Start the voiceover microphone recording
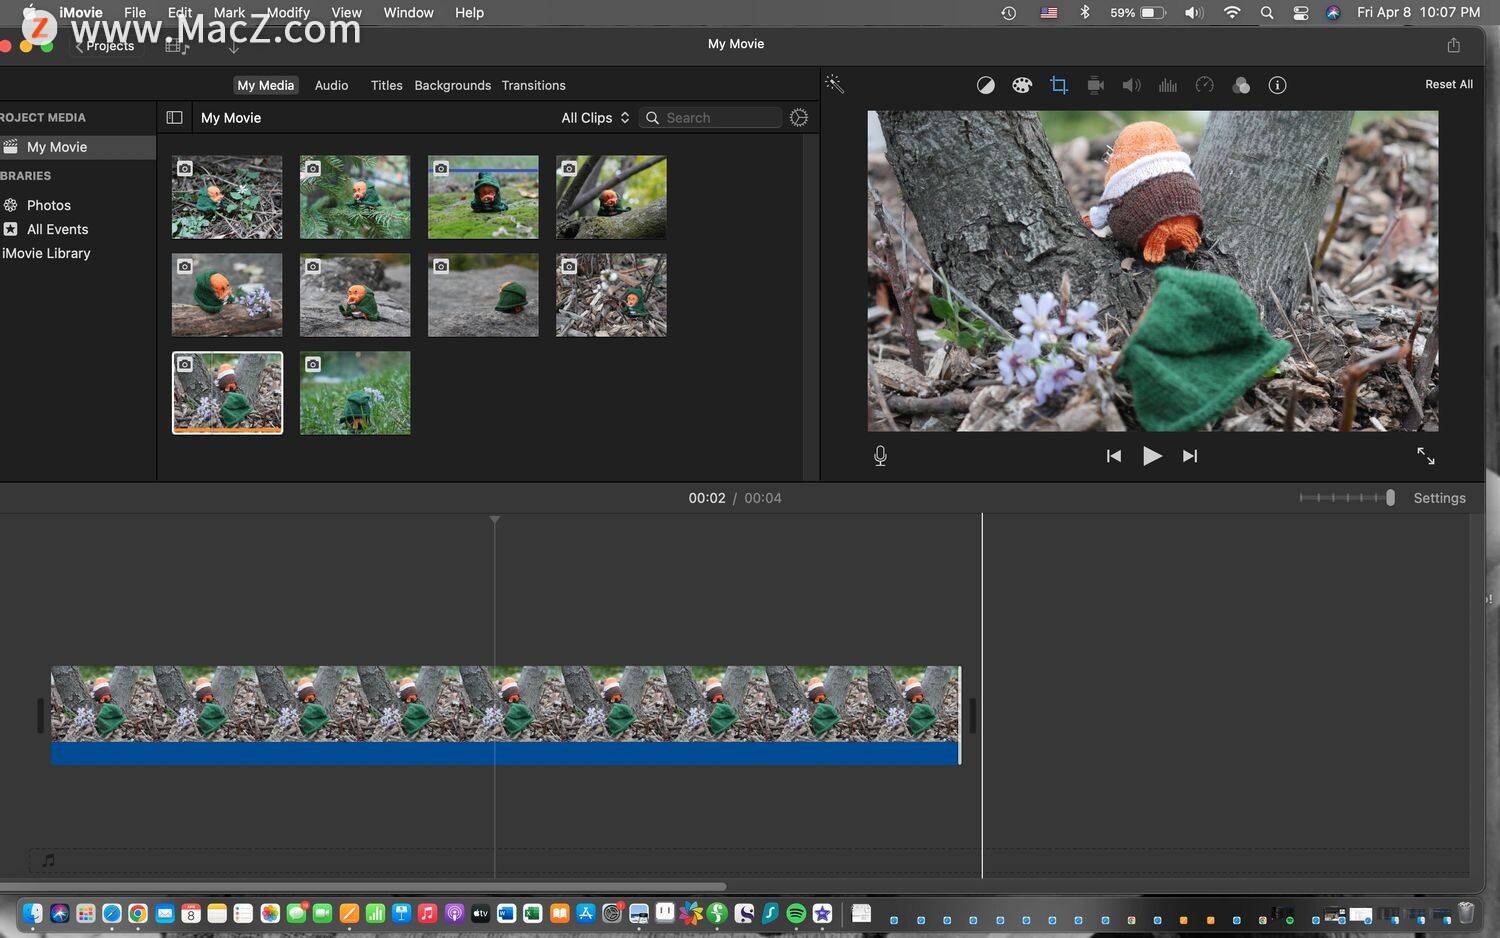This screenshot has height=938, width=1500. (880, 456)
